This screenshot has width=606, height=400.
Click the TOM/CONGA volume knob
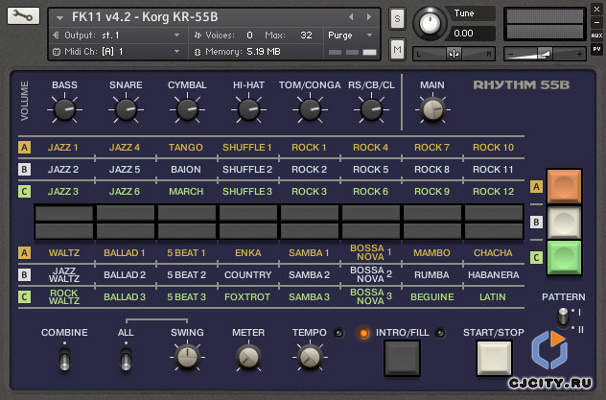[310, 109]
